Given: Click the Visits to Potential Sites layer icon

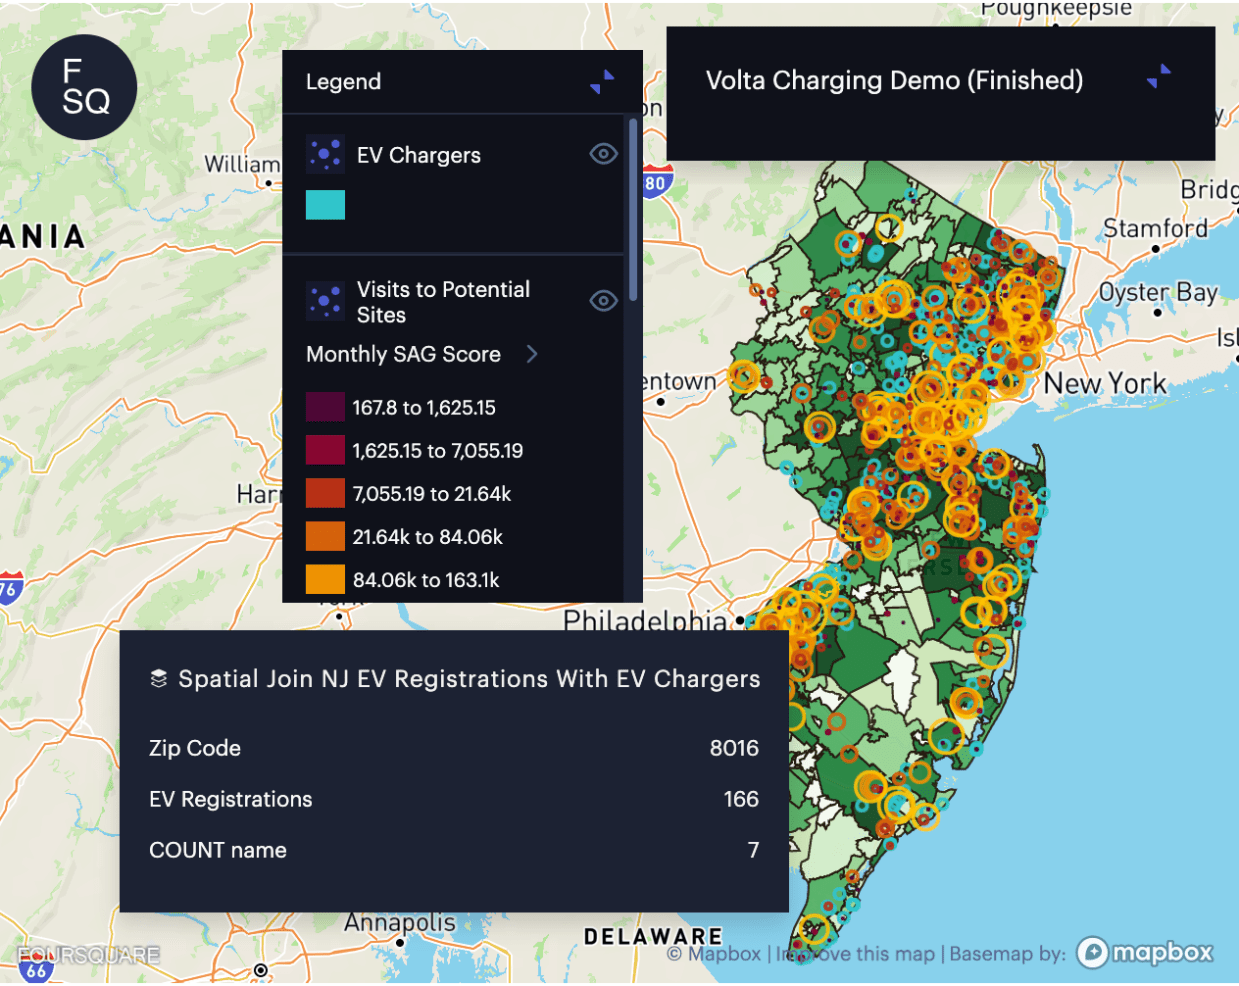Looking at the screenshot, I should point(325,300).
